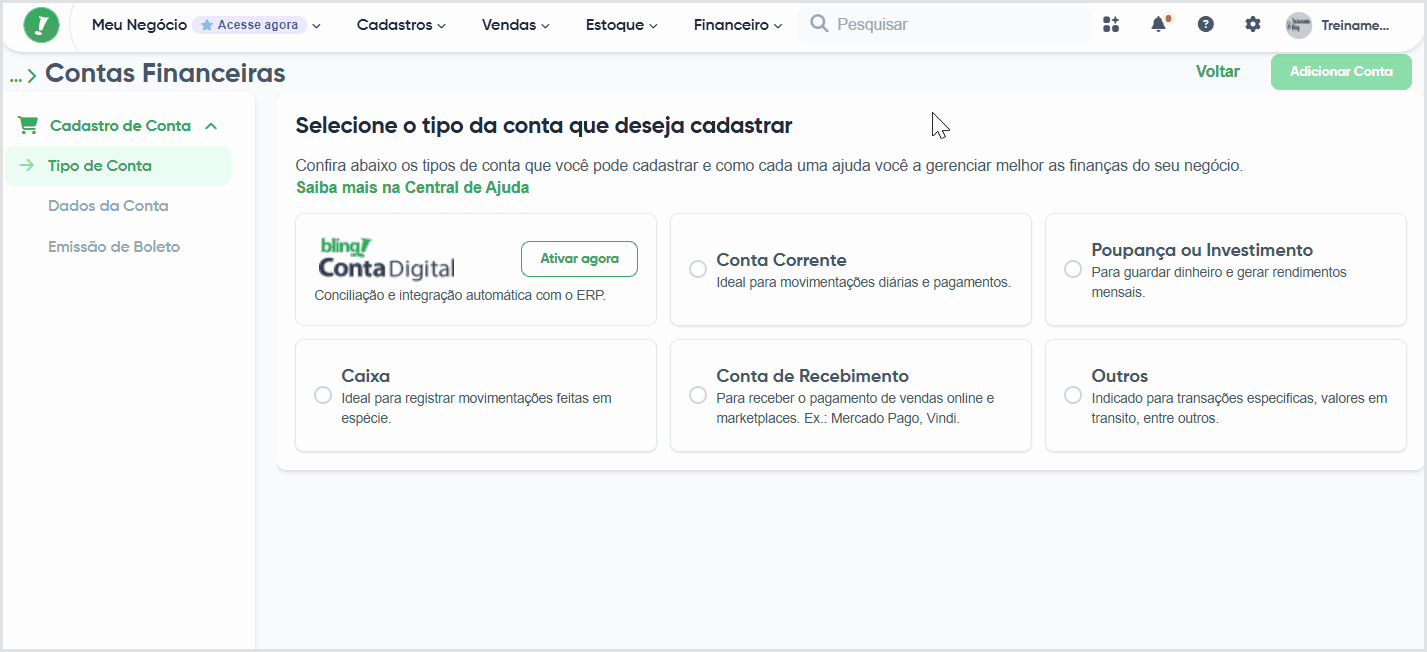Click the Pesquisar search field
The height and width of the screenshot is (652, 1427).
click(x=945, y=24)
